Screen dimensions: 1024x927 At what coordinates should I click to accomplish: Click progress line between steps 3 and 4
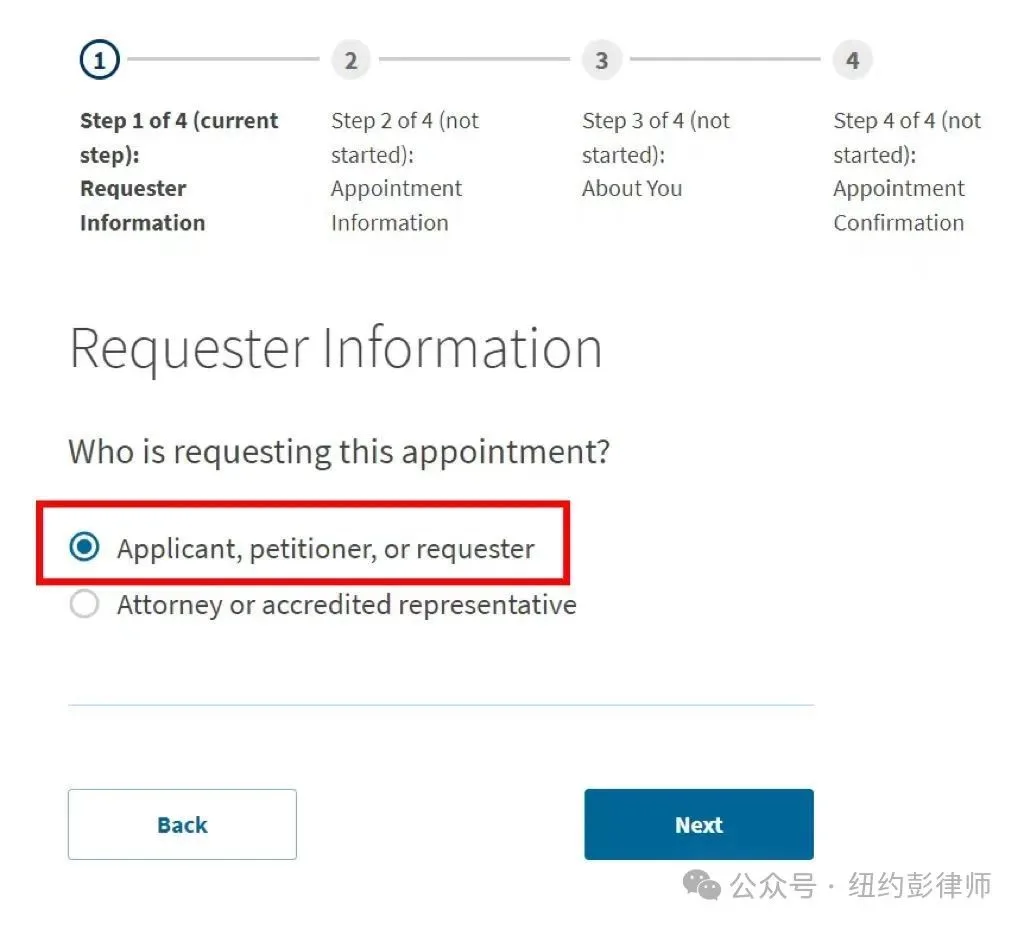pyautogui.click(x=725, y=59)
